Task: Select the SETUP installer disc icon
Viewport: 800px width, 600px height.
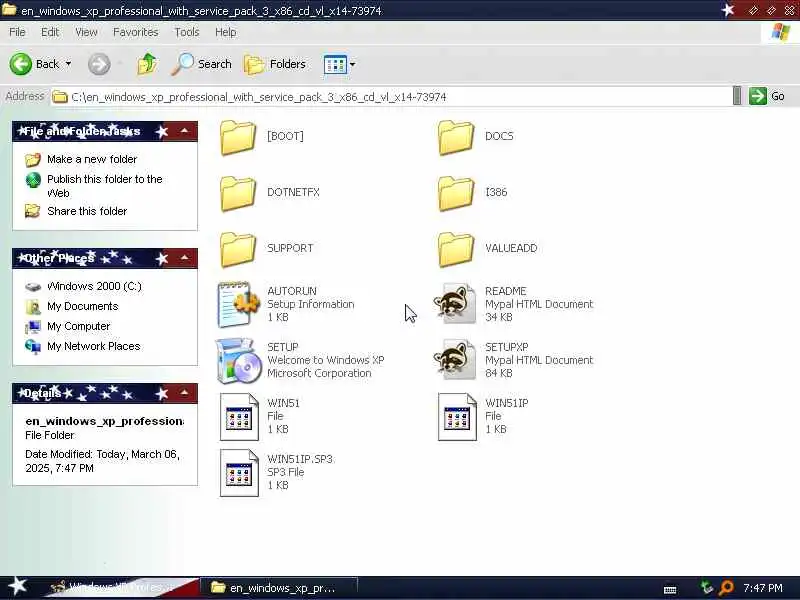Action: point(237,361)
